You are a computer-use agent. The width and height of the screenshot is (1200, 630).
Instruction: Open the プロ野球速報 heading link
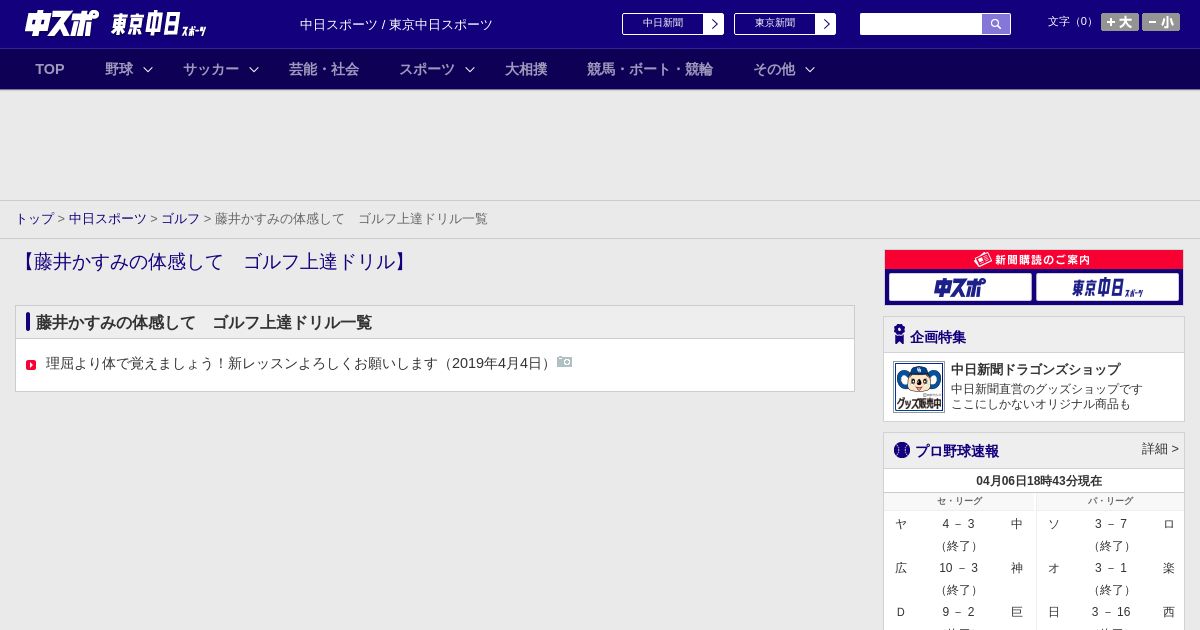(957, 451)
